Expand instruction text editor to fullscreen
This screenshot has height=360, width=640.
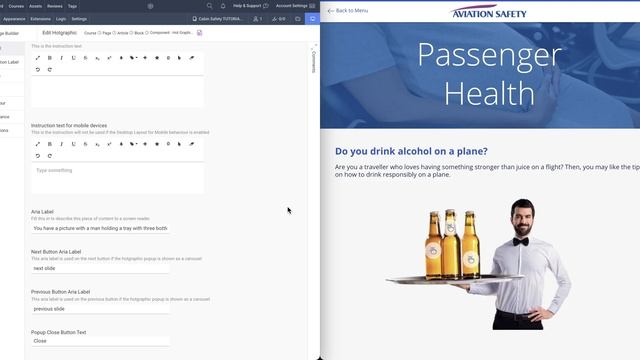(x=38, y=58)
